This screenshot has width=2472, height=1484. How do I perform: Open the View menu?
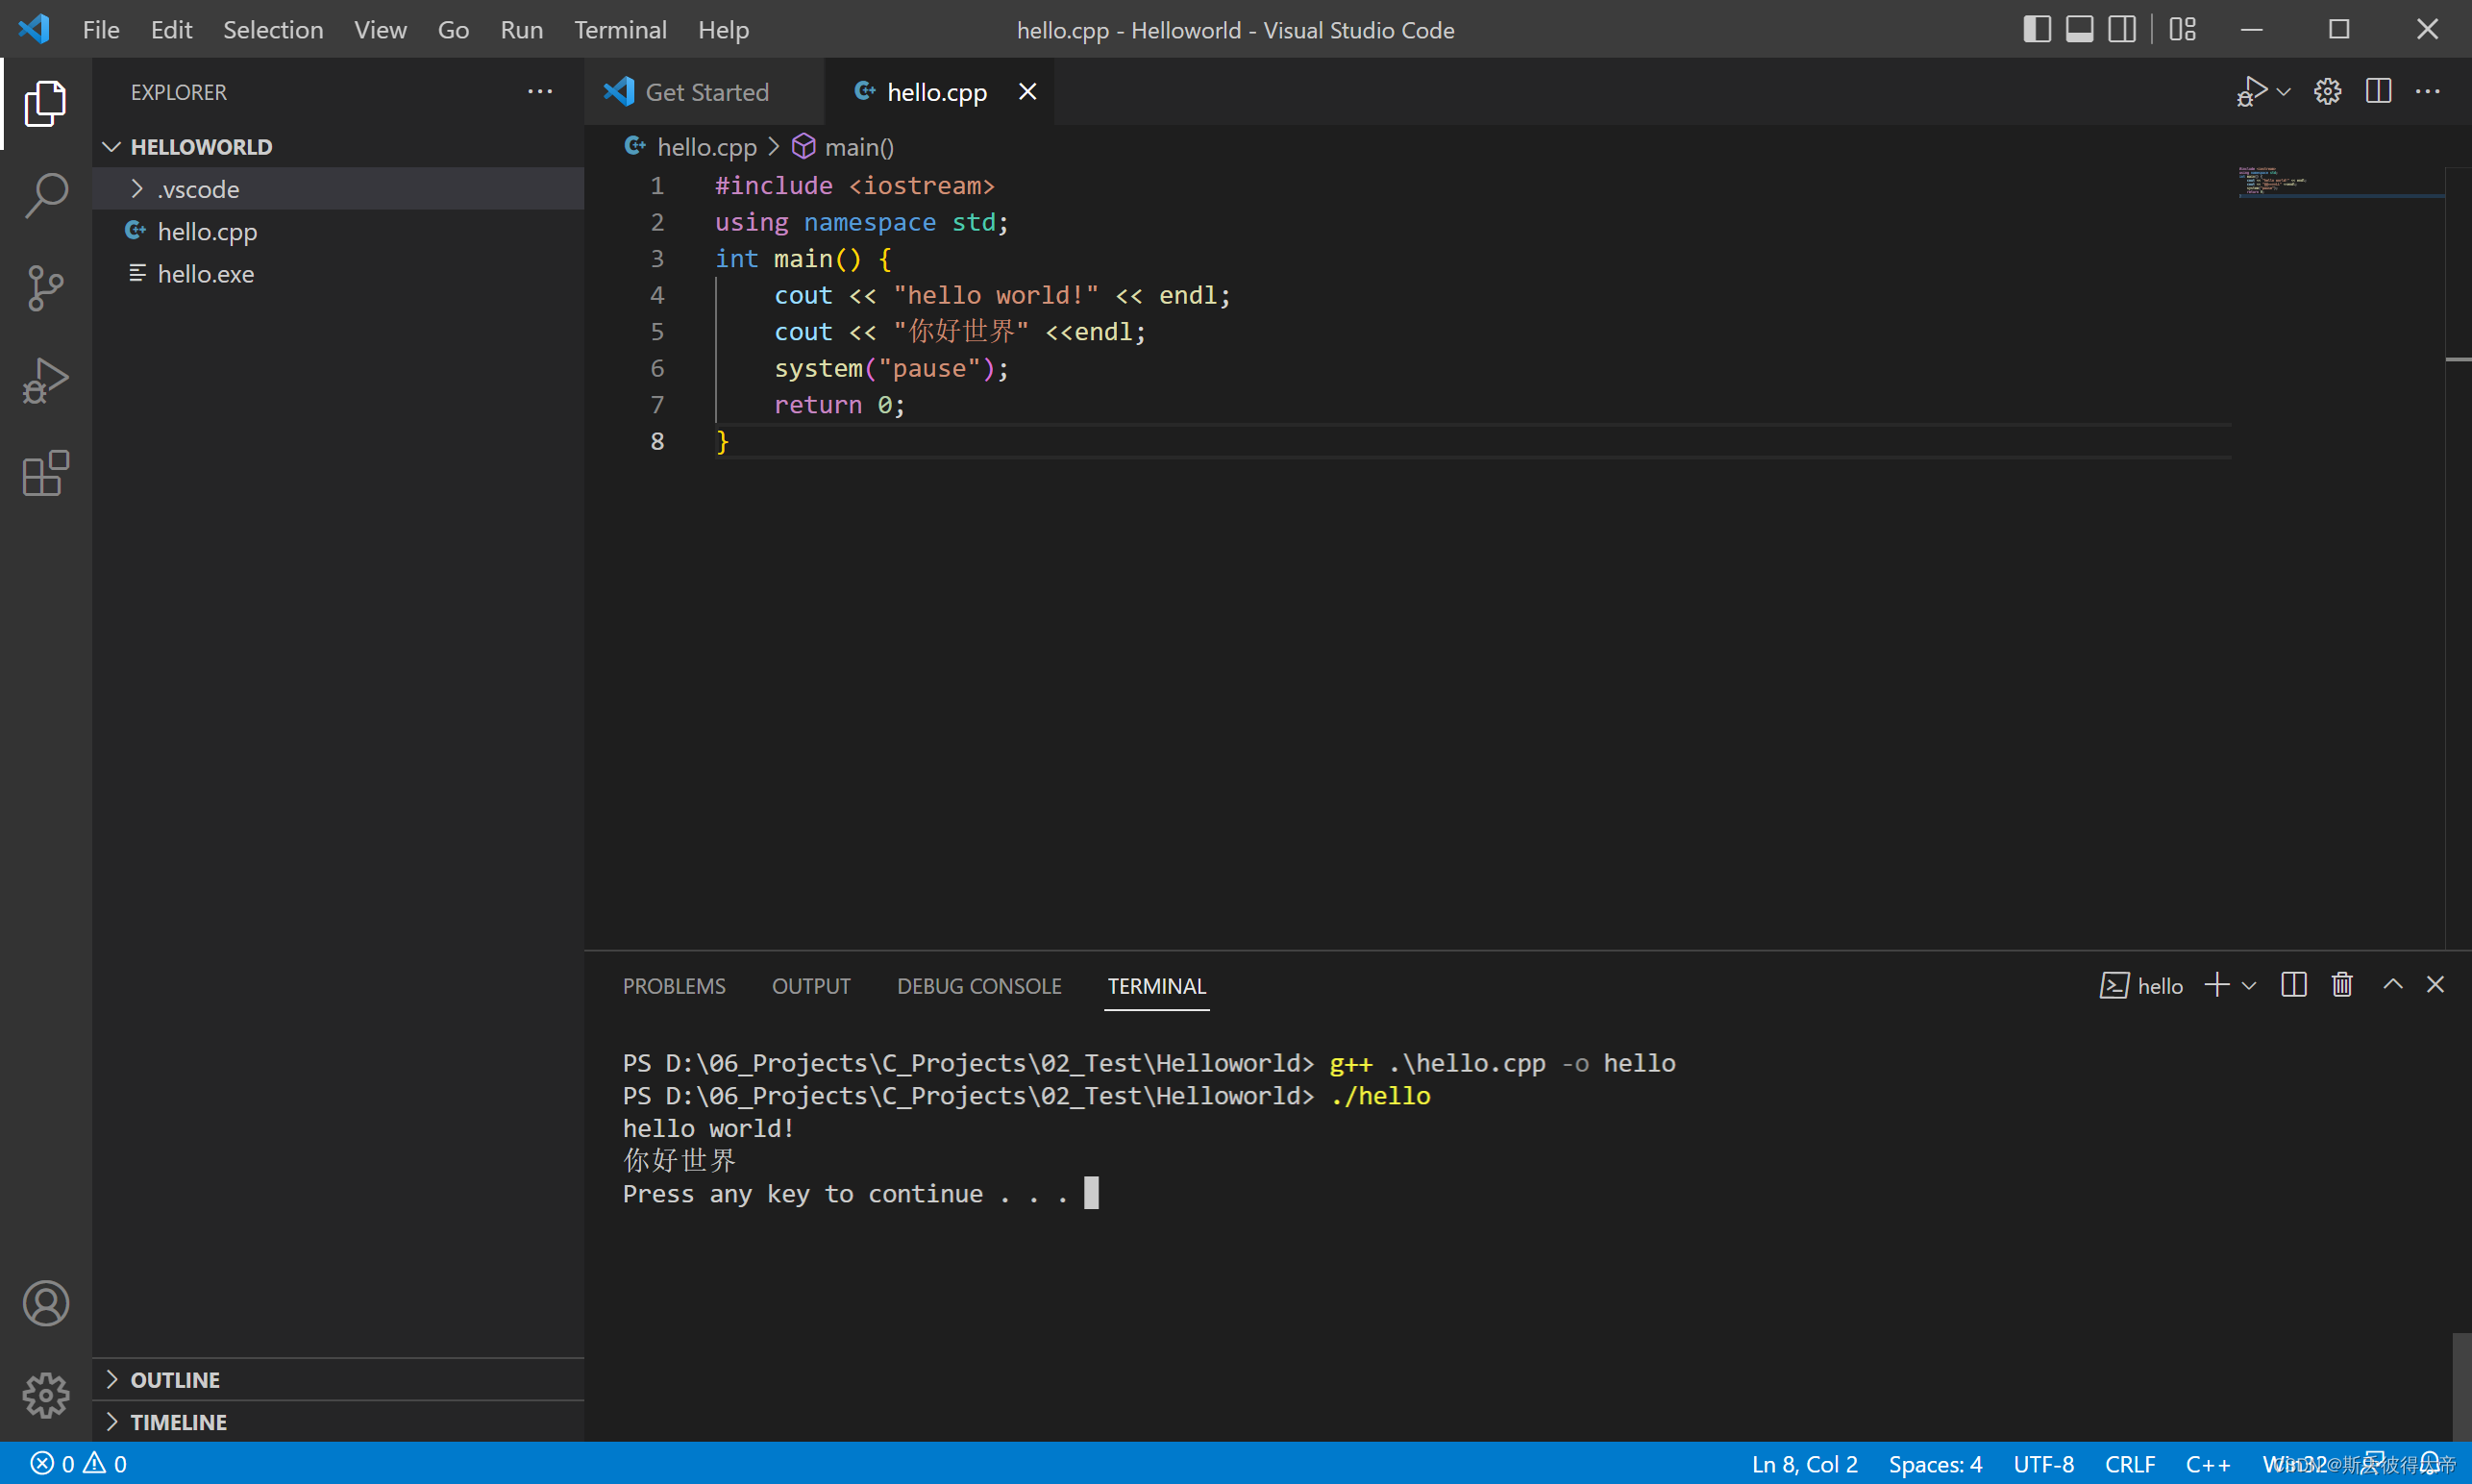click(380, 29)
